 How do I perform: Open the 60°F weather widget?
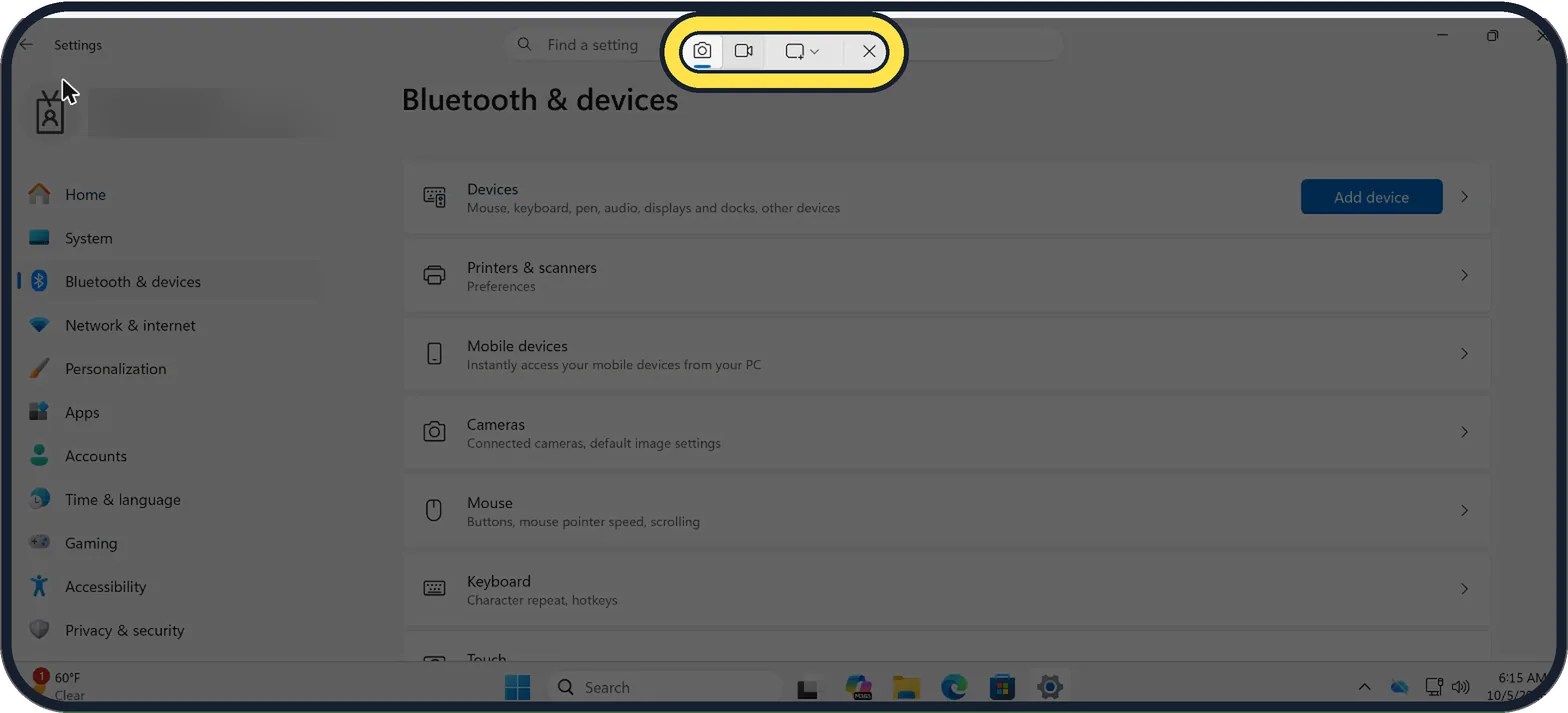point(60,687)
